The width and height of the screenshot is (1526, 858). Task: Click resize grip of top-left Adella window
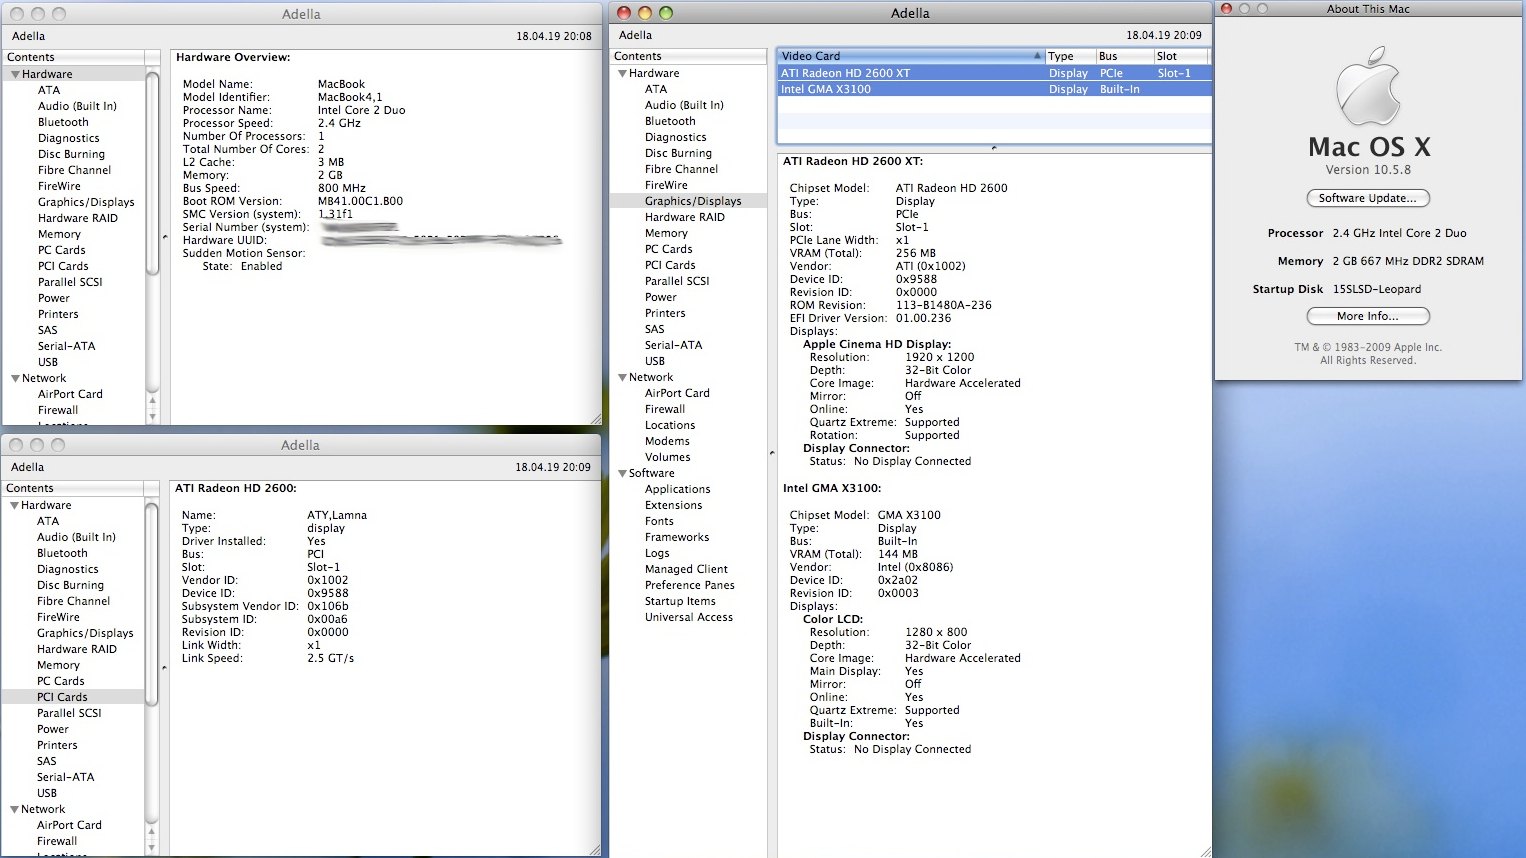[595, 419]
